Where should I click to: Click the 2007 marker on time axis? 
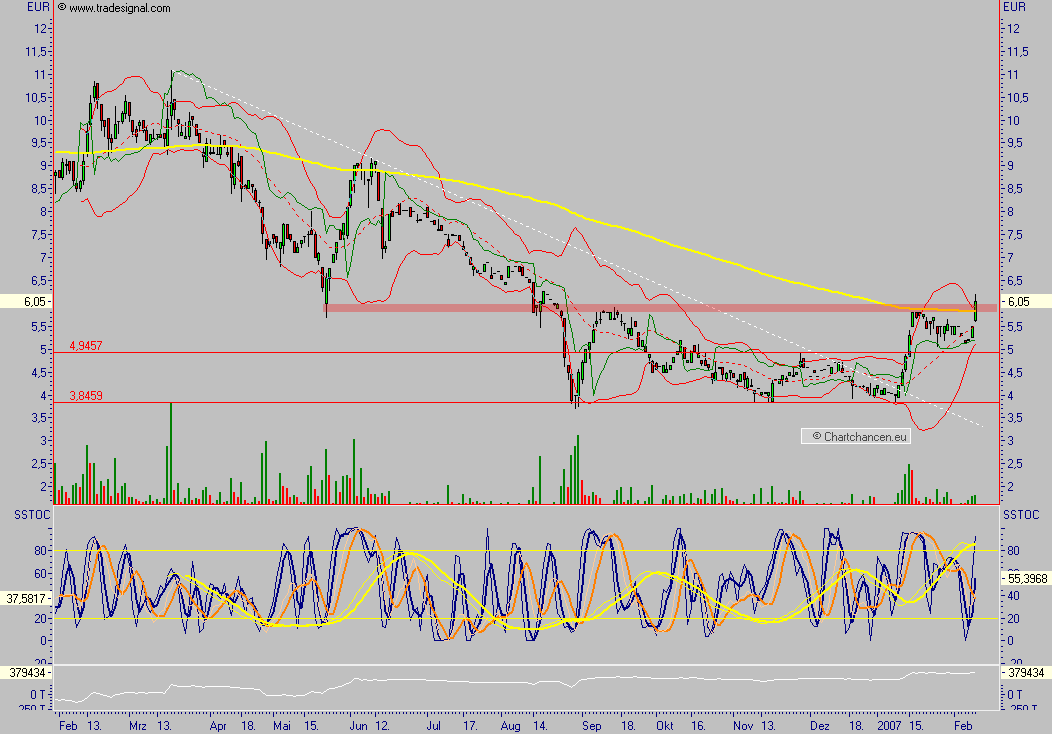tap(890, 724)
